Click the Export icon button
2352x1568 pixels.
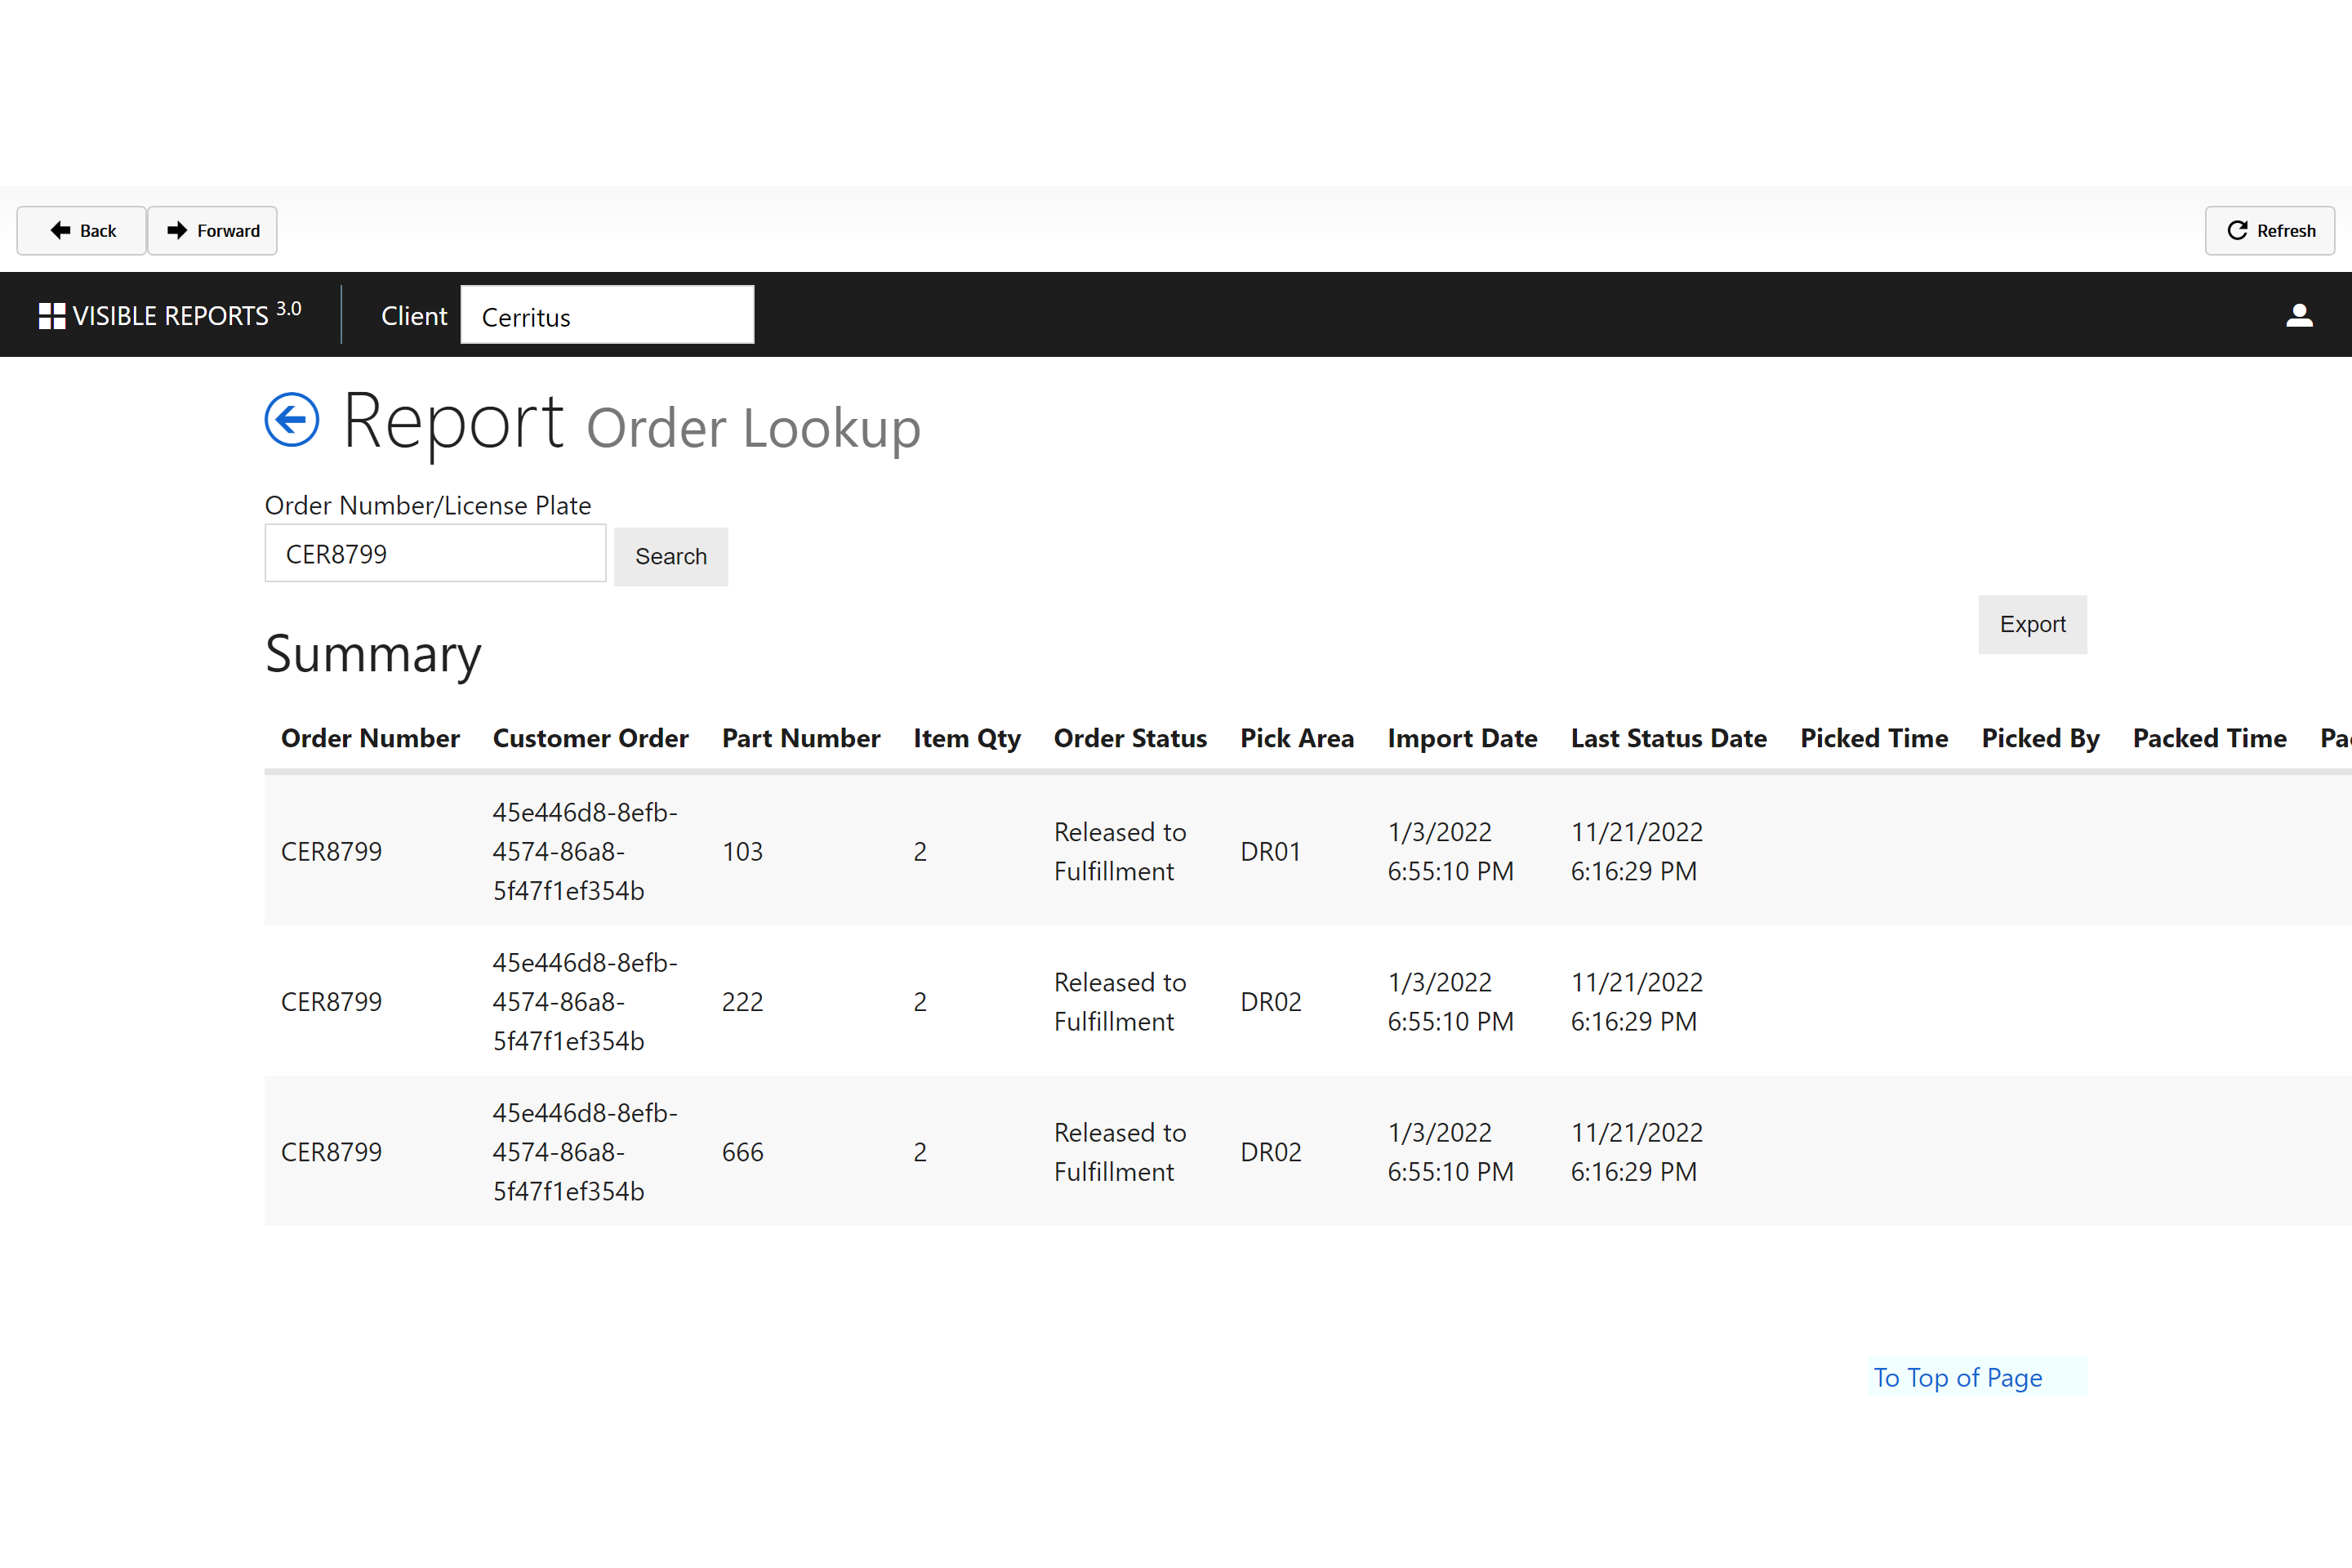coord(2030,623)
